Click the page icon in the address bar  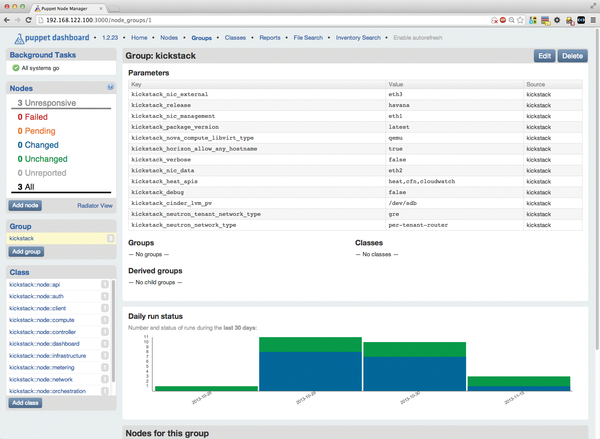(41, 20)
